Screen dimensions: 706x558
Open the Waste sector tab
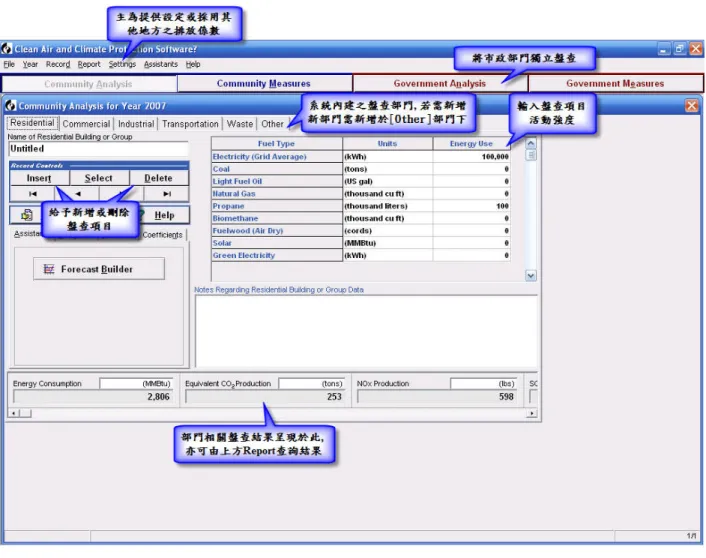(240, 124)
